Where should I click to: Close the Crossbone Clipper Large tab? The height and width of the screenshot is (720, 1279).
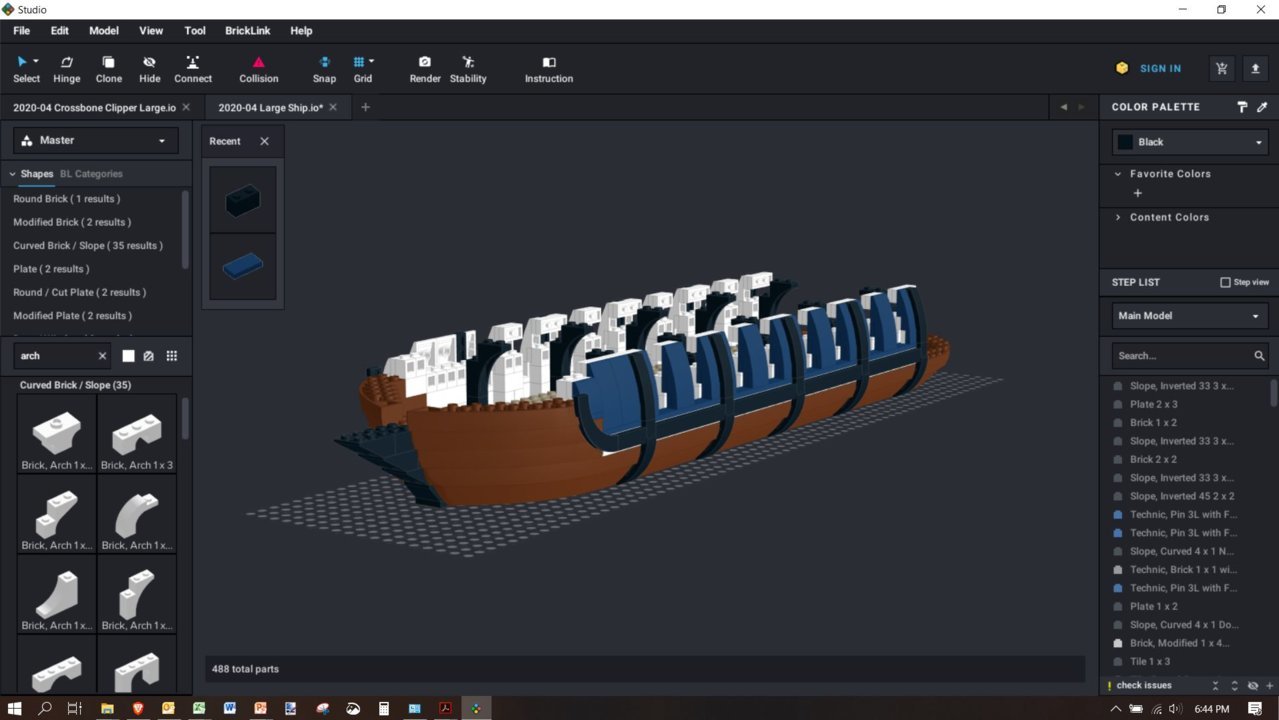coord(186,107)
